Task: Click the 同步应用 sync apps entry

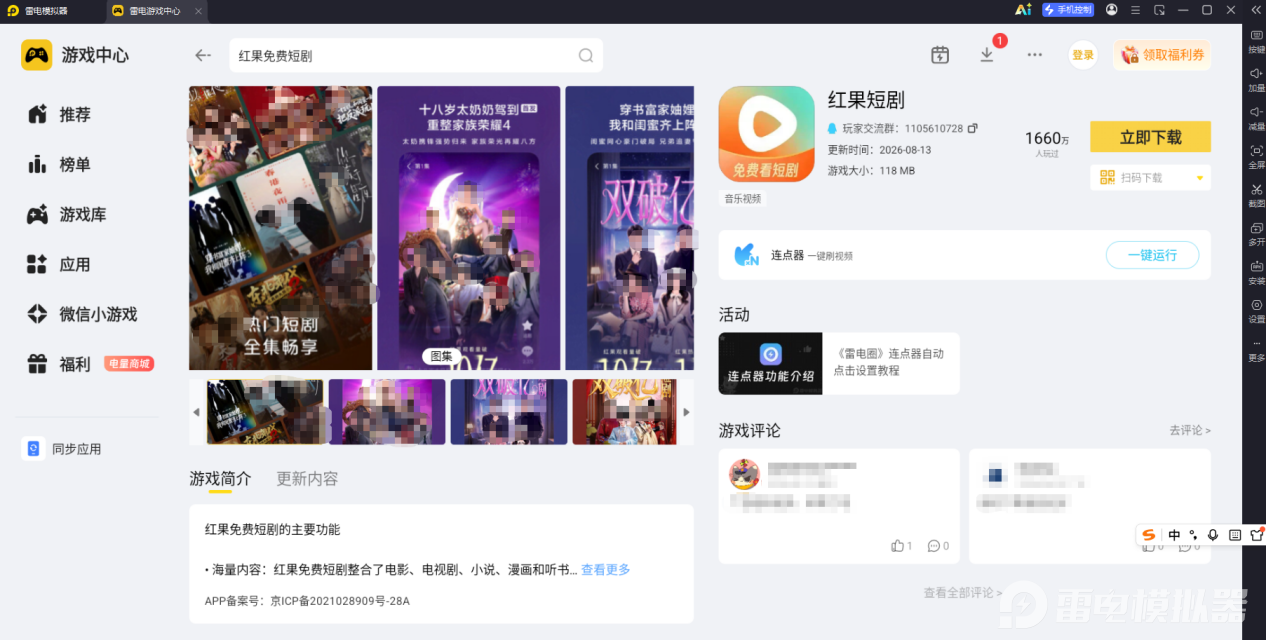Action: [x=62, y=449]
